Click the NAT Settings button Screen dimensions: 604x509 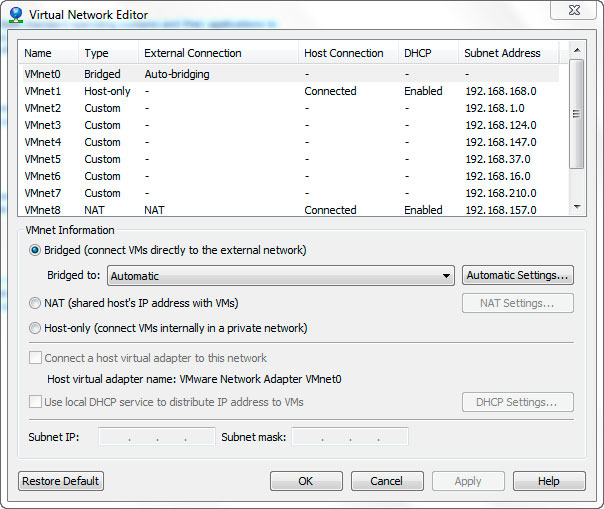click(x=518, y=303)
